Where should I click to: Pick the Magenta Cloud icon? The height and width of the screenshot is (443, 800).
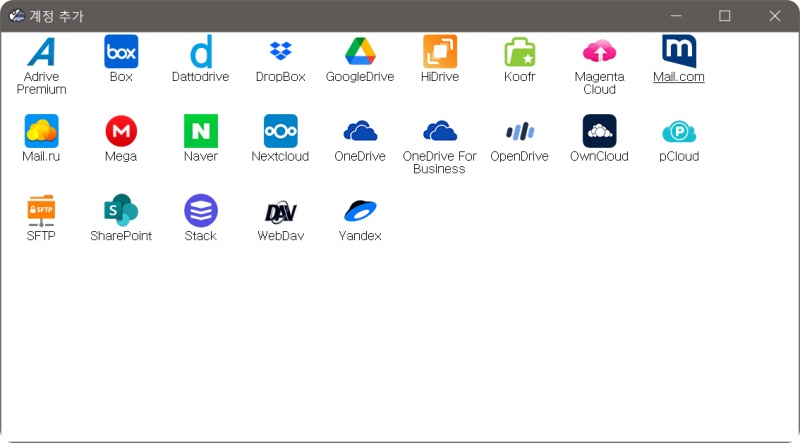click(599, 52)
